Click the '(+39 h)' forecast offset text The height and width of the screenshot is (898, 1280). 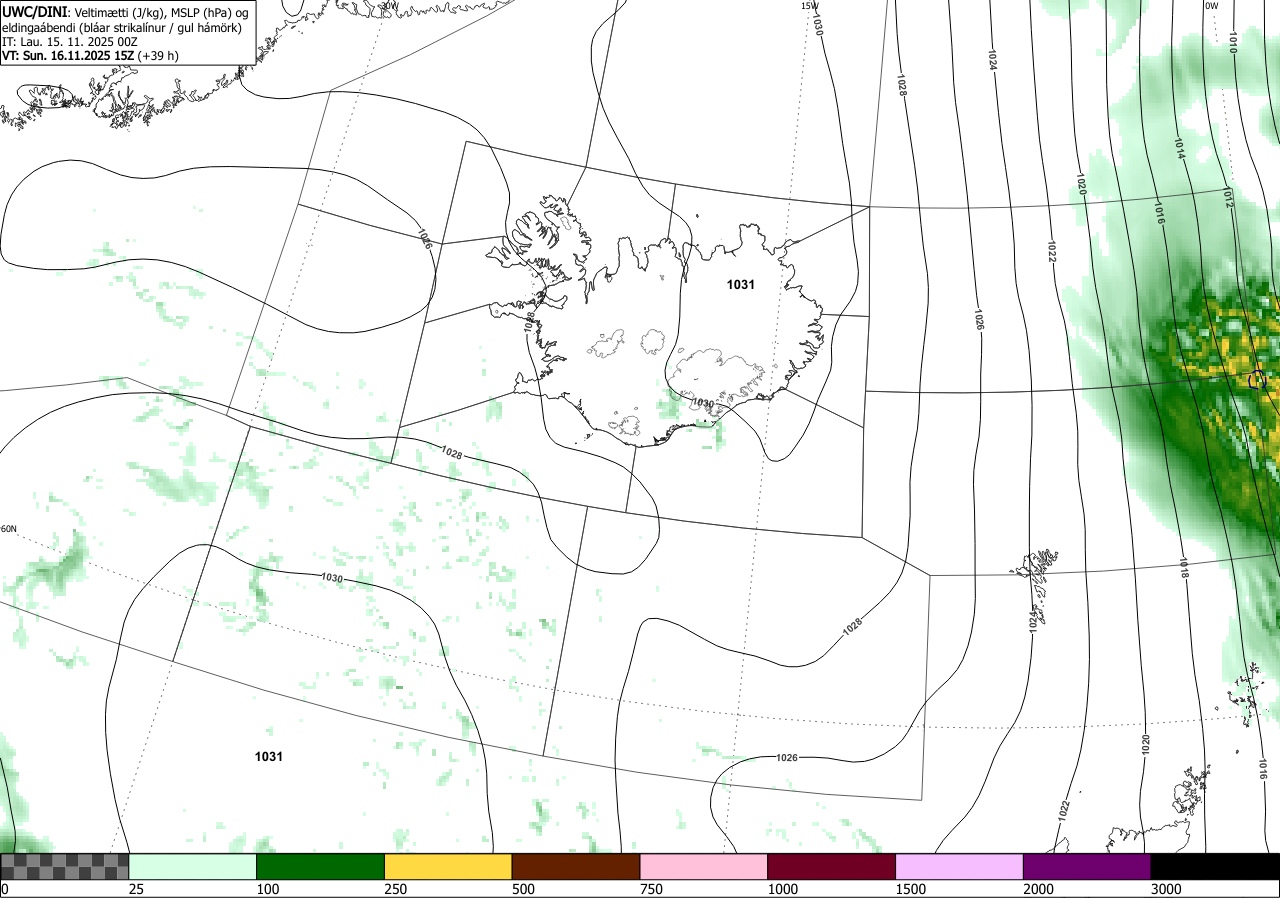point(160,56)
